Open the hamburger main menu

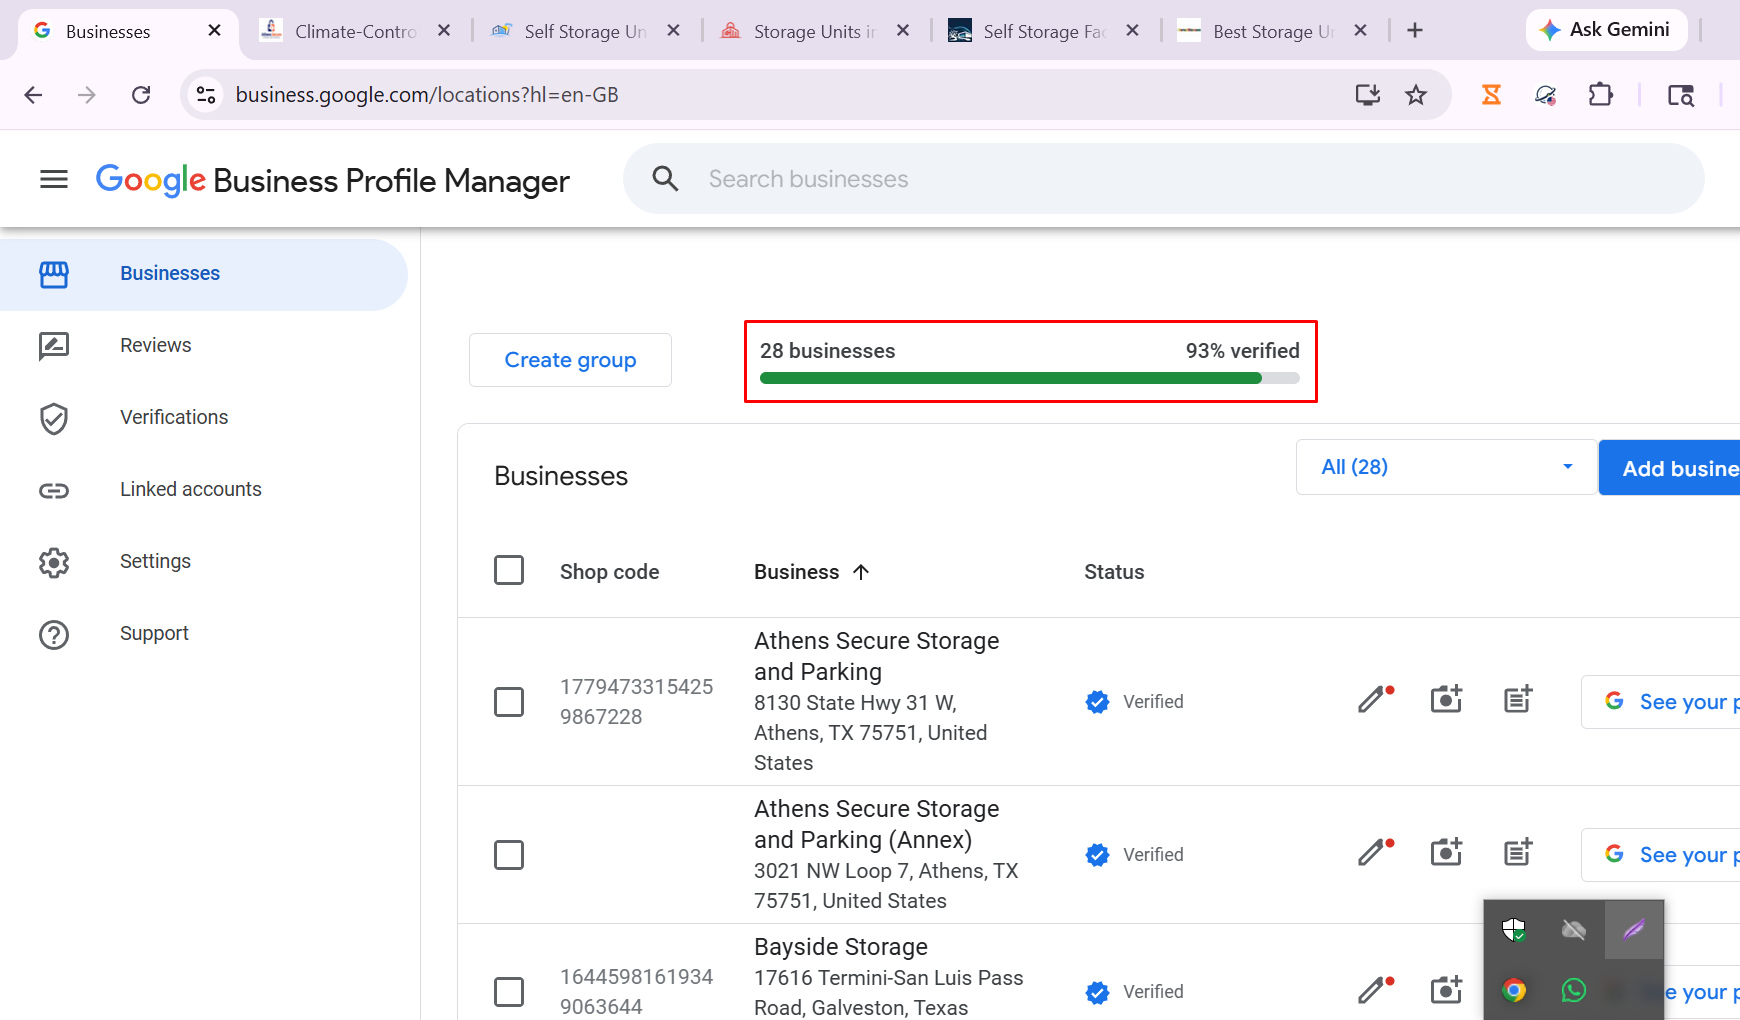(54, 179)
